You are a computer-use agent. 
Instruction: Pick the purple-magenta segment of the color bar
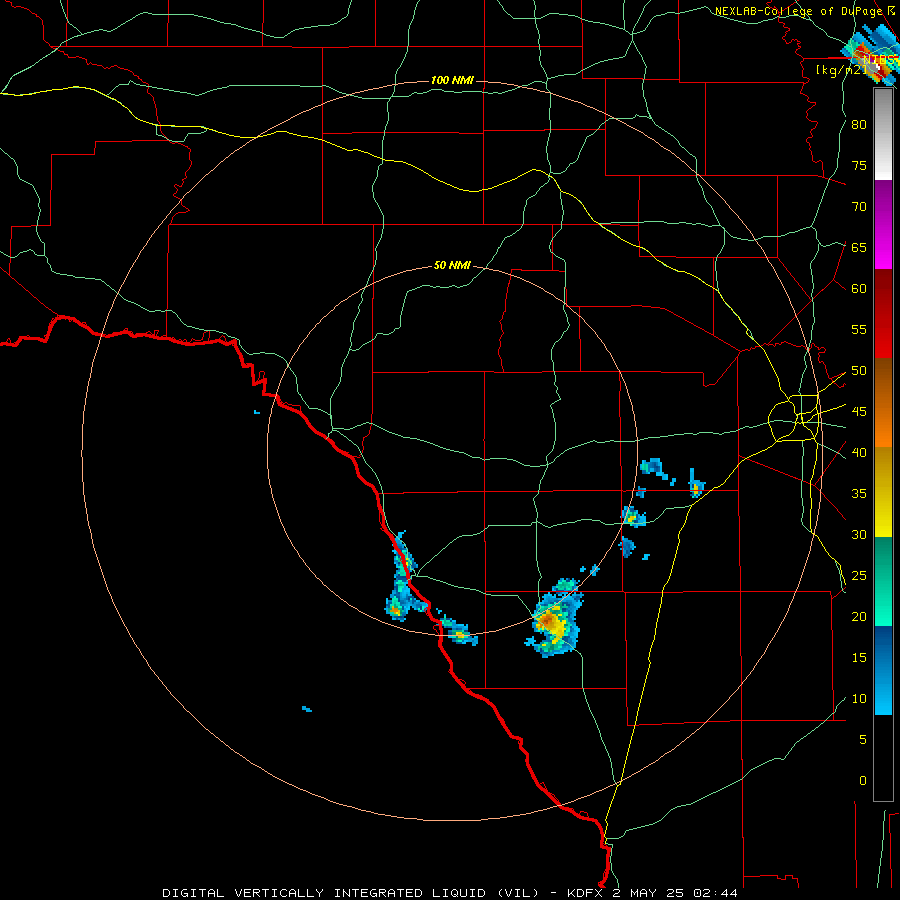pos(883,225)
